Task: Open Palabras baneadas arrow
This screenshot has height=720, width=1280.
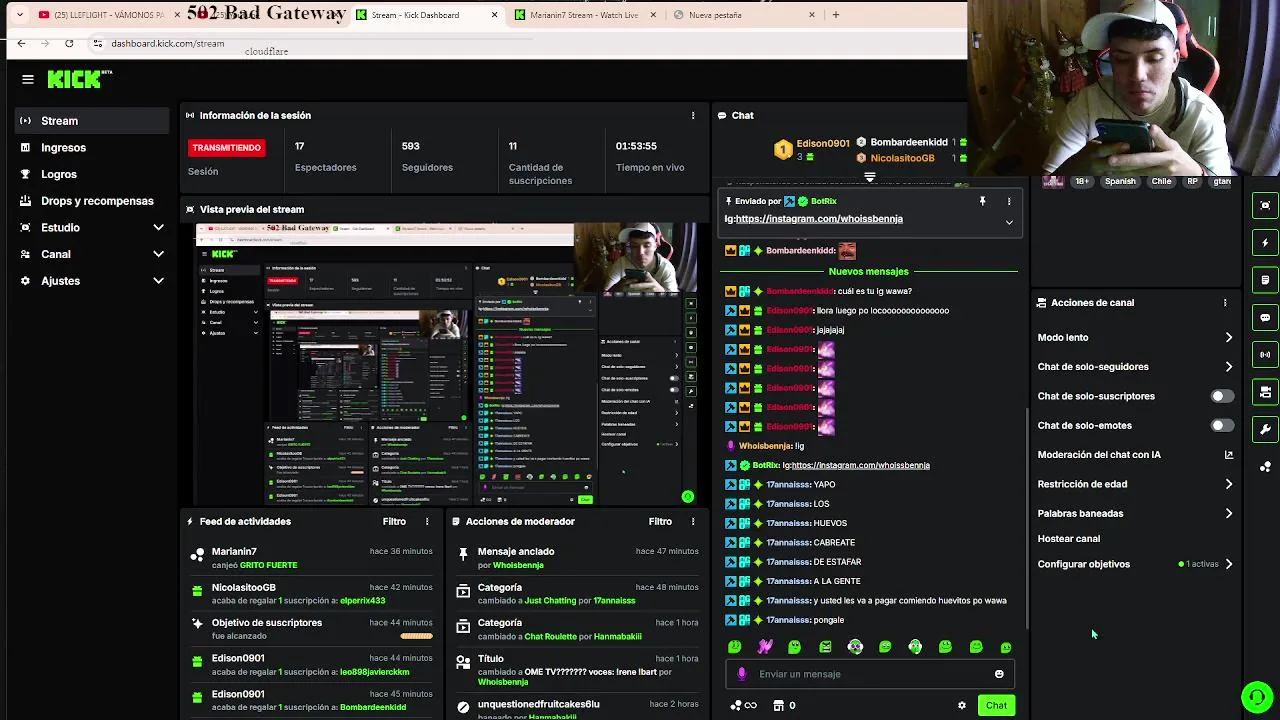Action: pos(1229,513)
